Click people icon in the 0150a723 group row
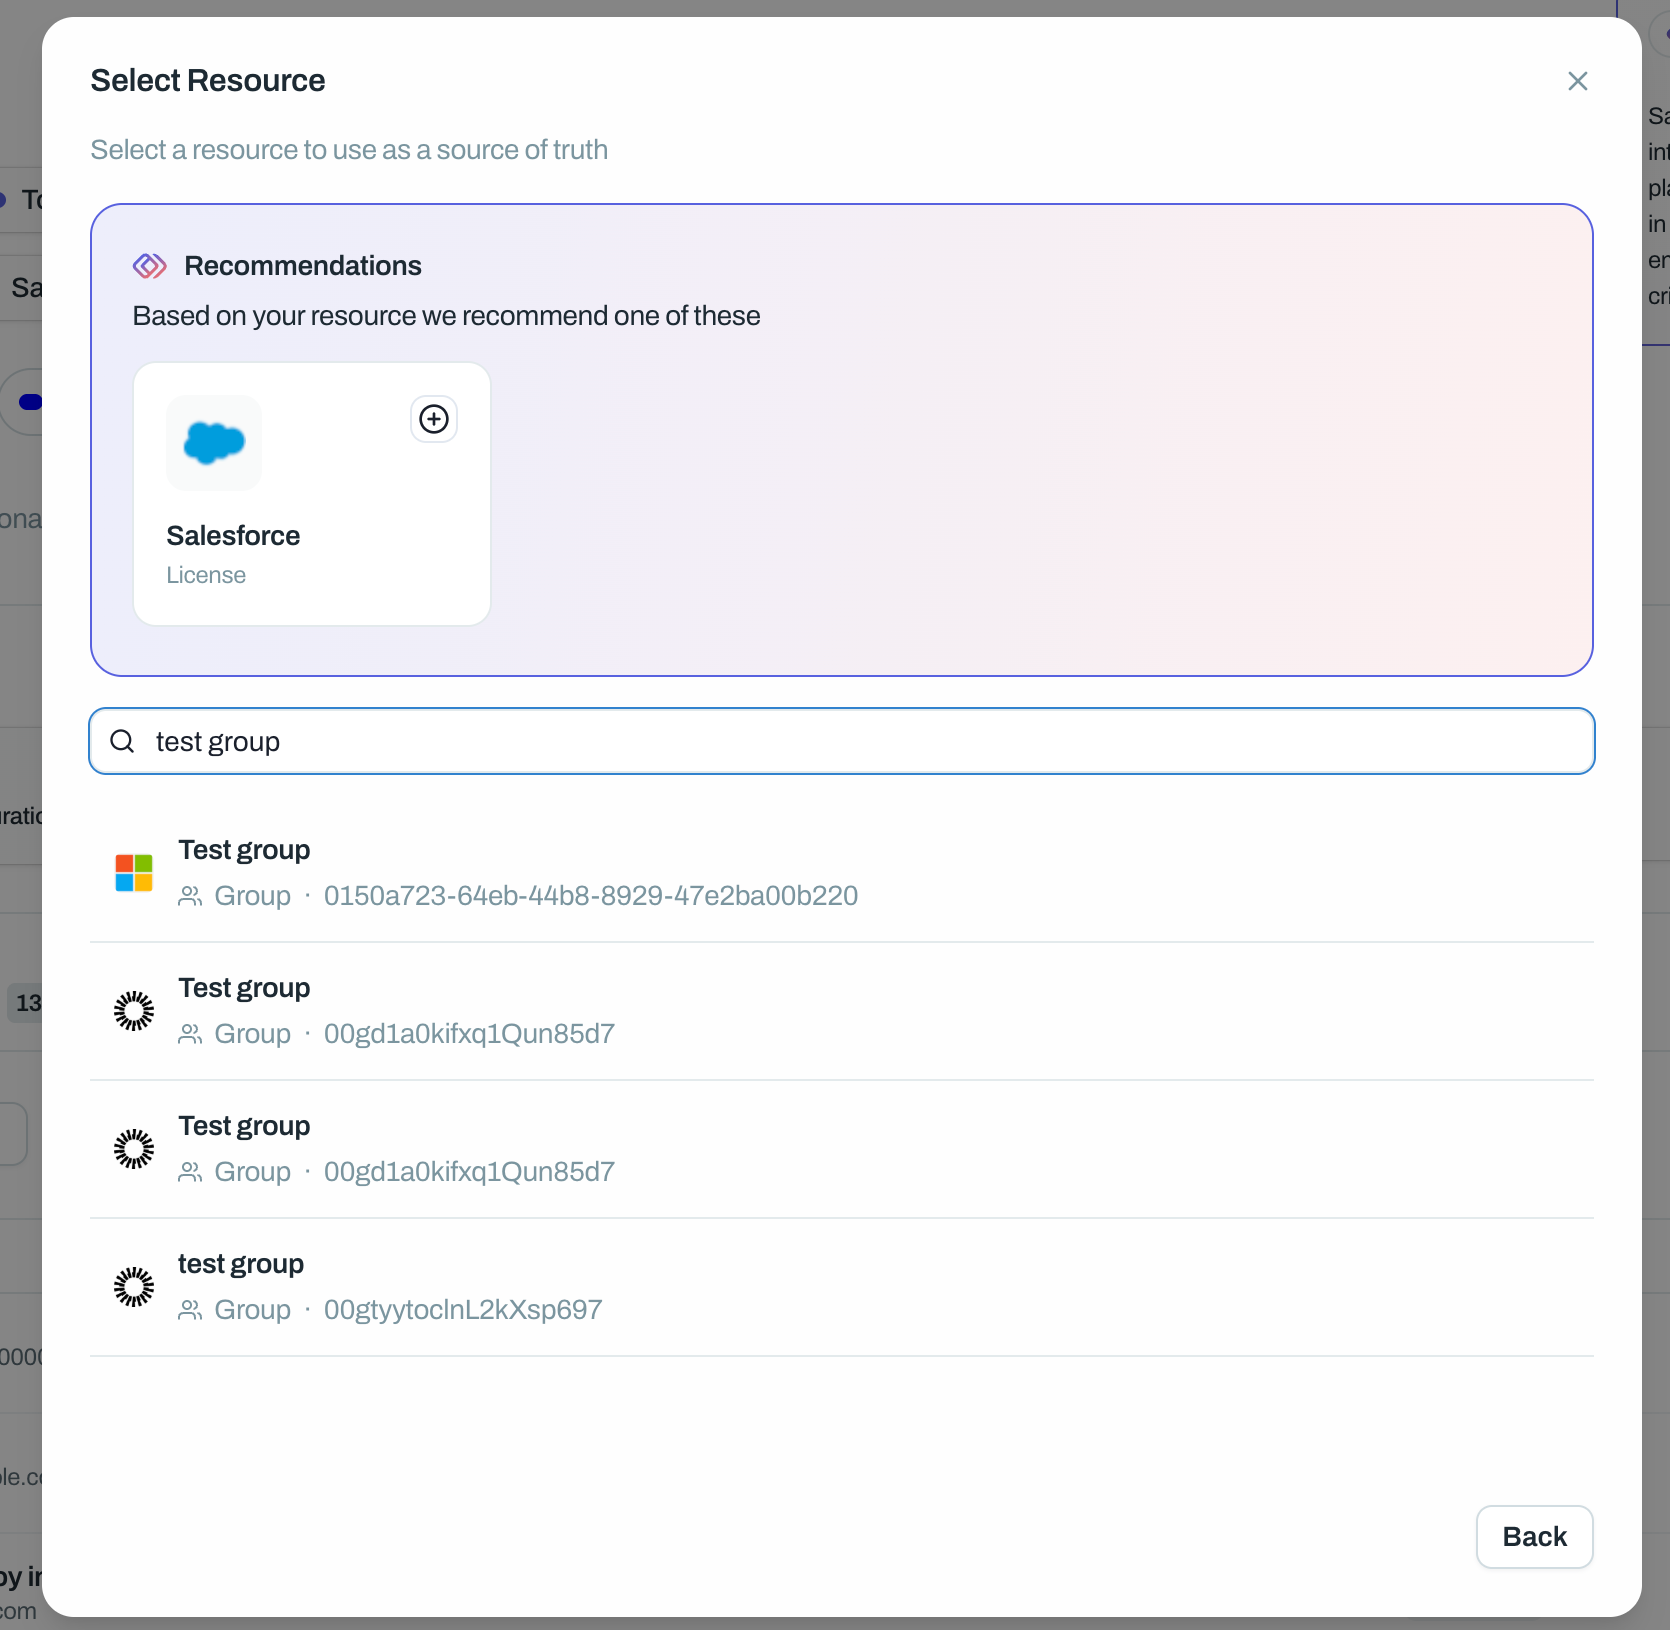Viewport: 1670px width, 1630px height. 190,896
